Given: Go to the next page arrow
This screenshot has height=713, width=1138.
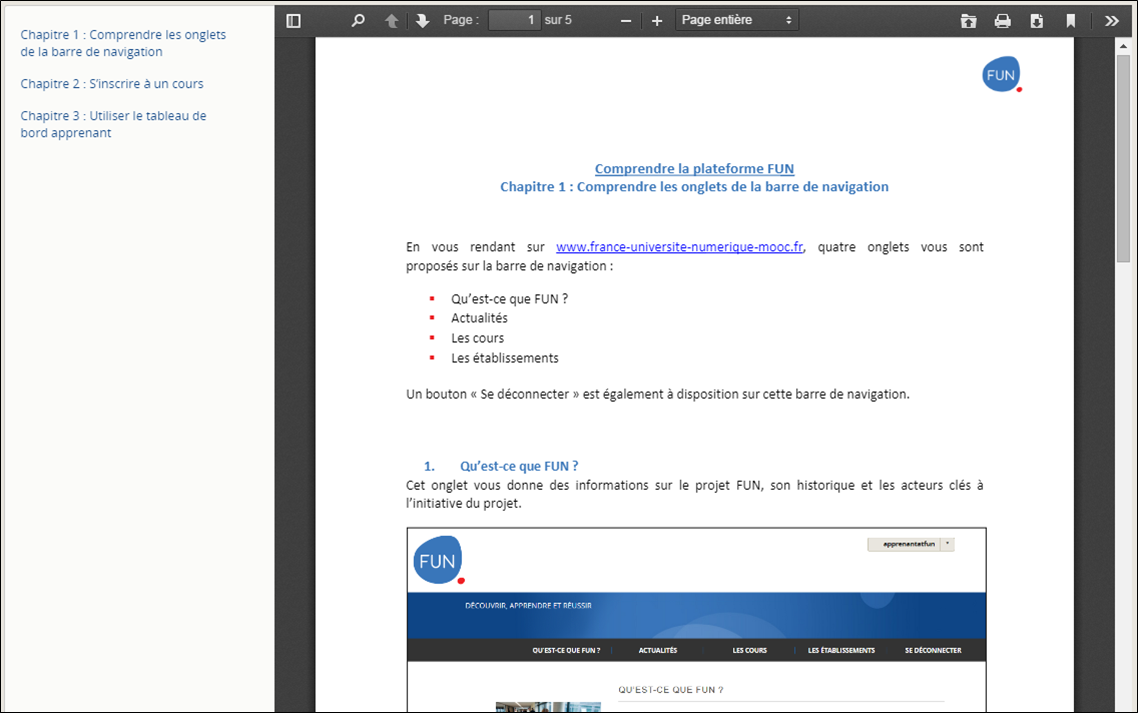Looking at the screenshot, I should (x=422, y=20).
